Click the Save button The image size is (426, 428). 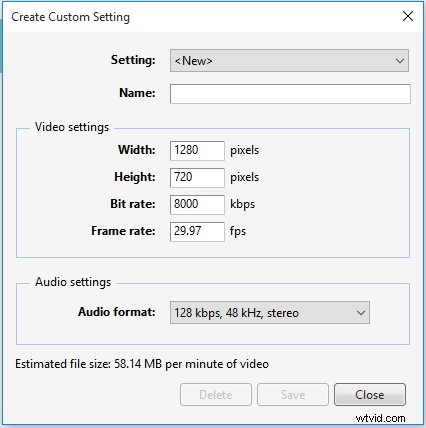293,395
